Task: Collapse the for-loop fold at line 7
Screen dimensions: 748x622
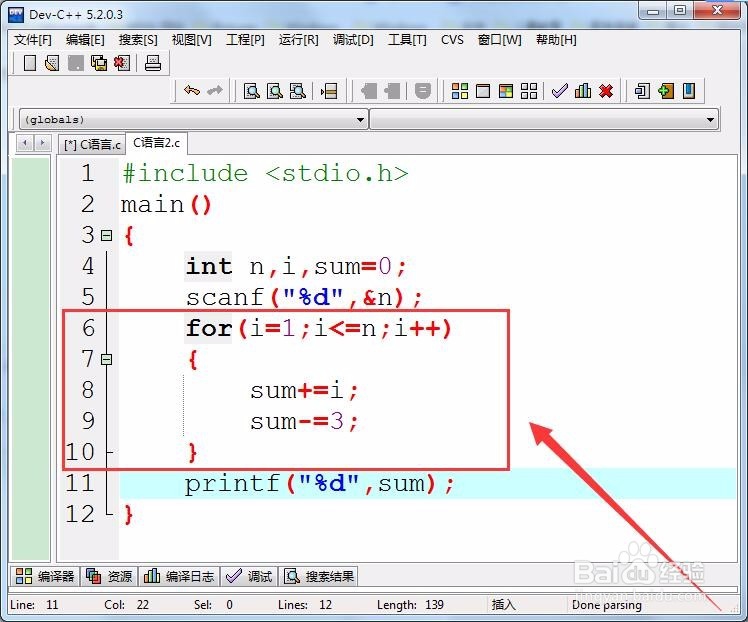Action: click(106, 359)
